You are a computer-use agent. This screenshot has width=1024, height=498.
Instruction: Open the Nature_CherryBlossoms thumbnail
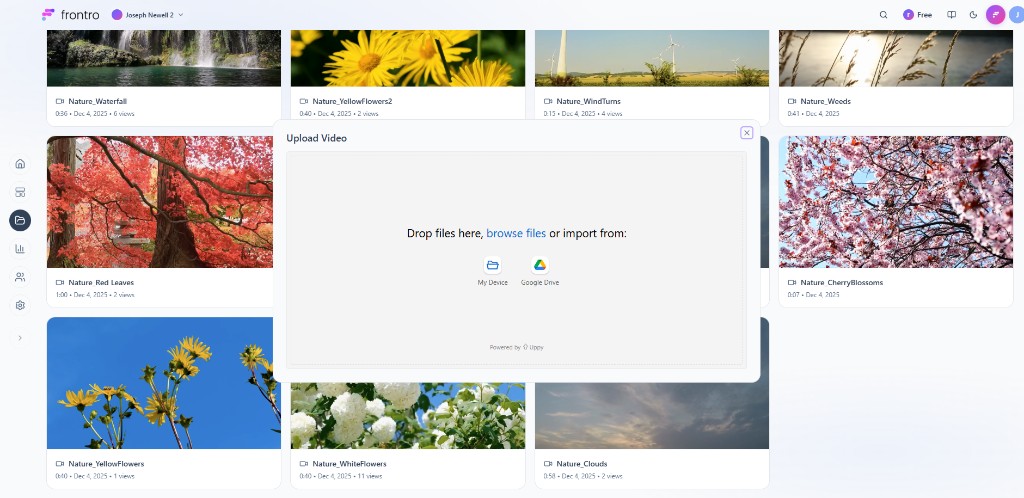click(x=896, y=202)
